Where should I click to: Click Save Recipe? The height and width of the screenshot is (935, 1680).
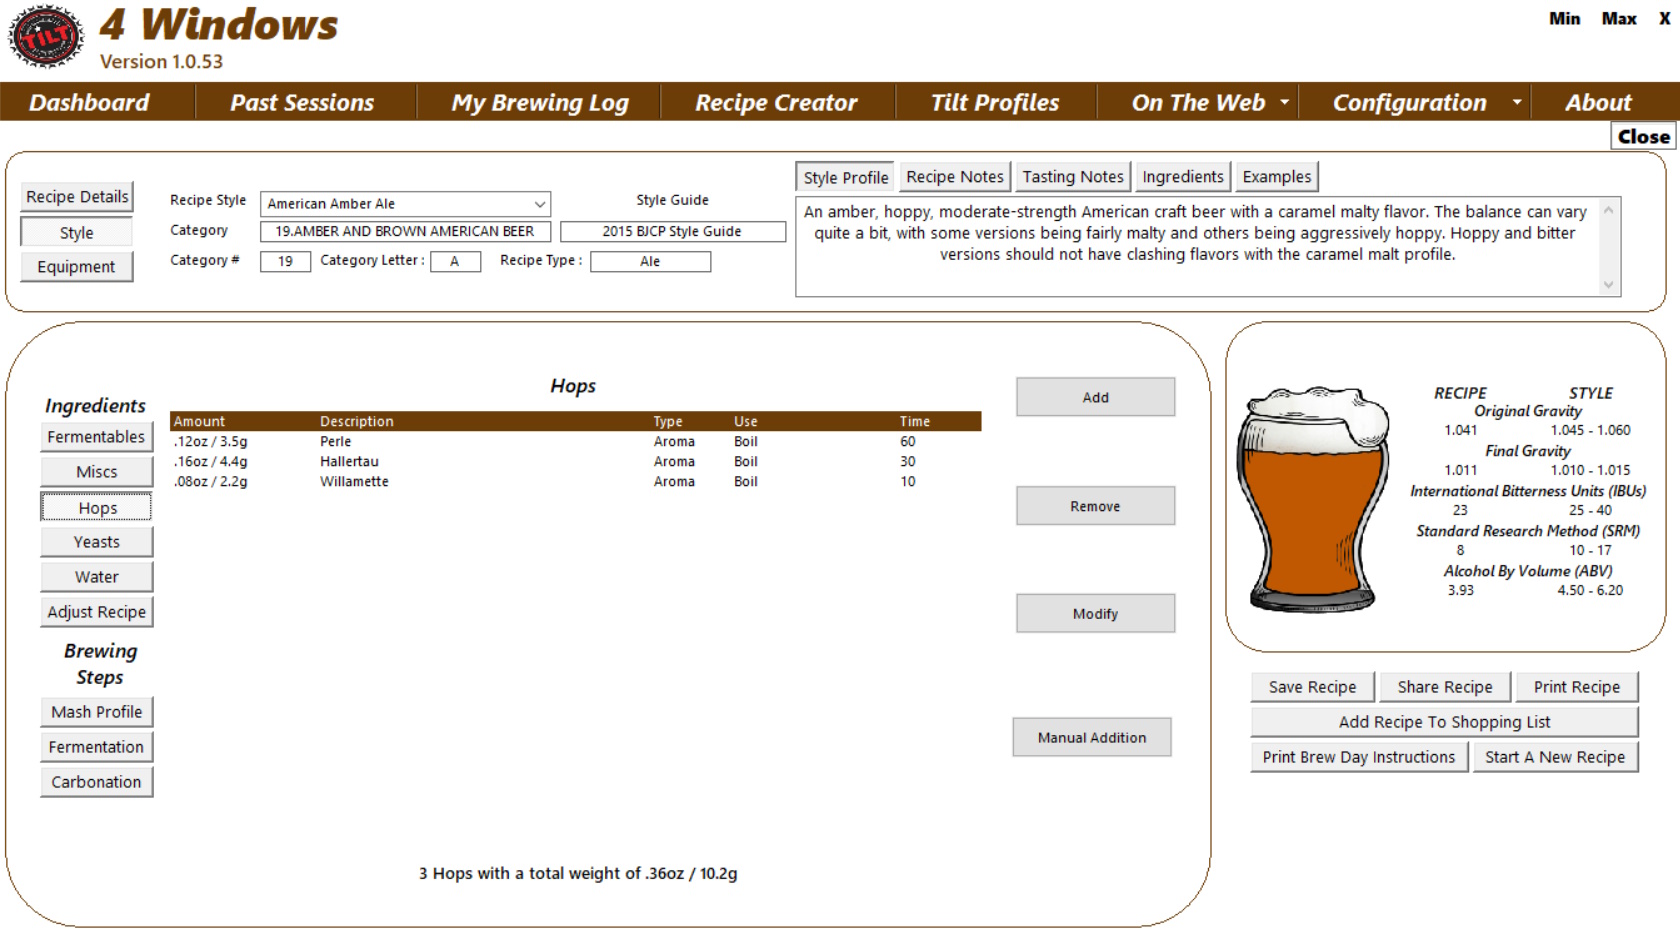1312,687
